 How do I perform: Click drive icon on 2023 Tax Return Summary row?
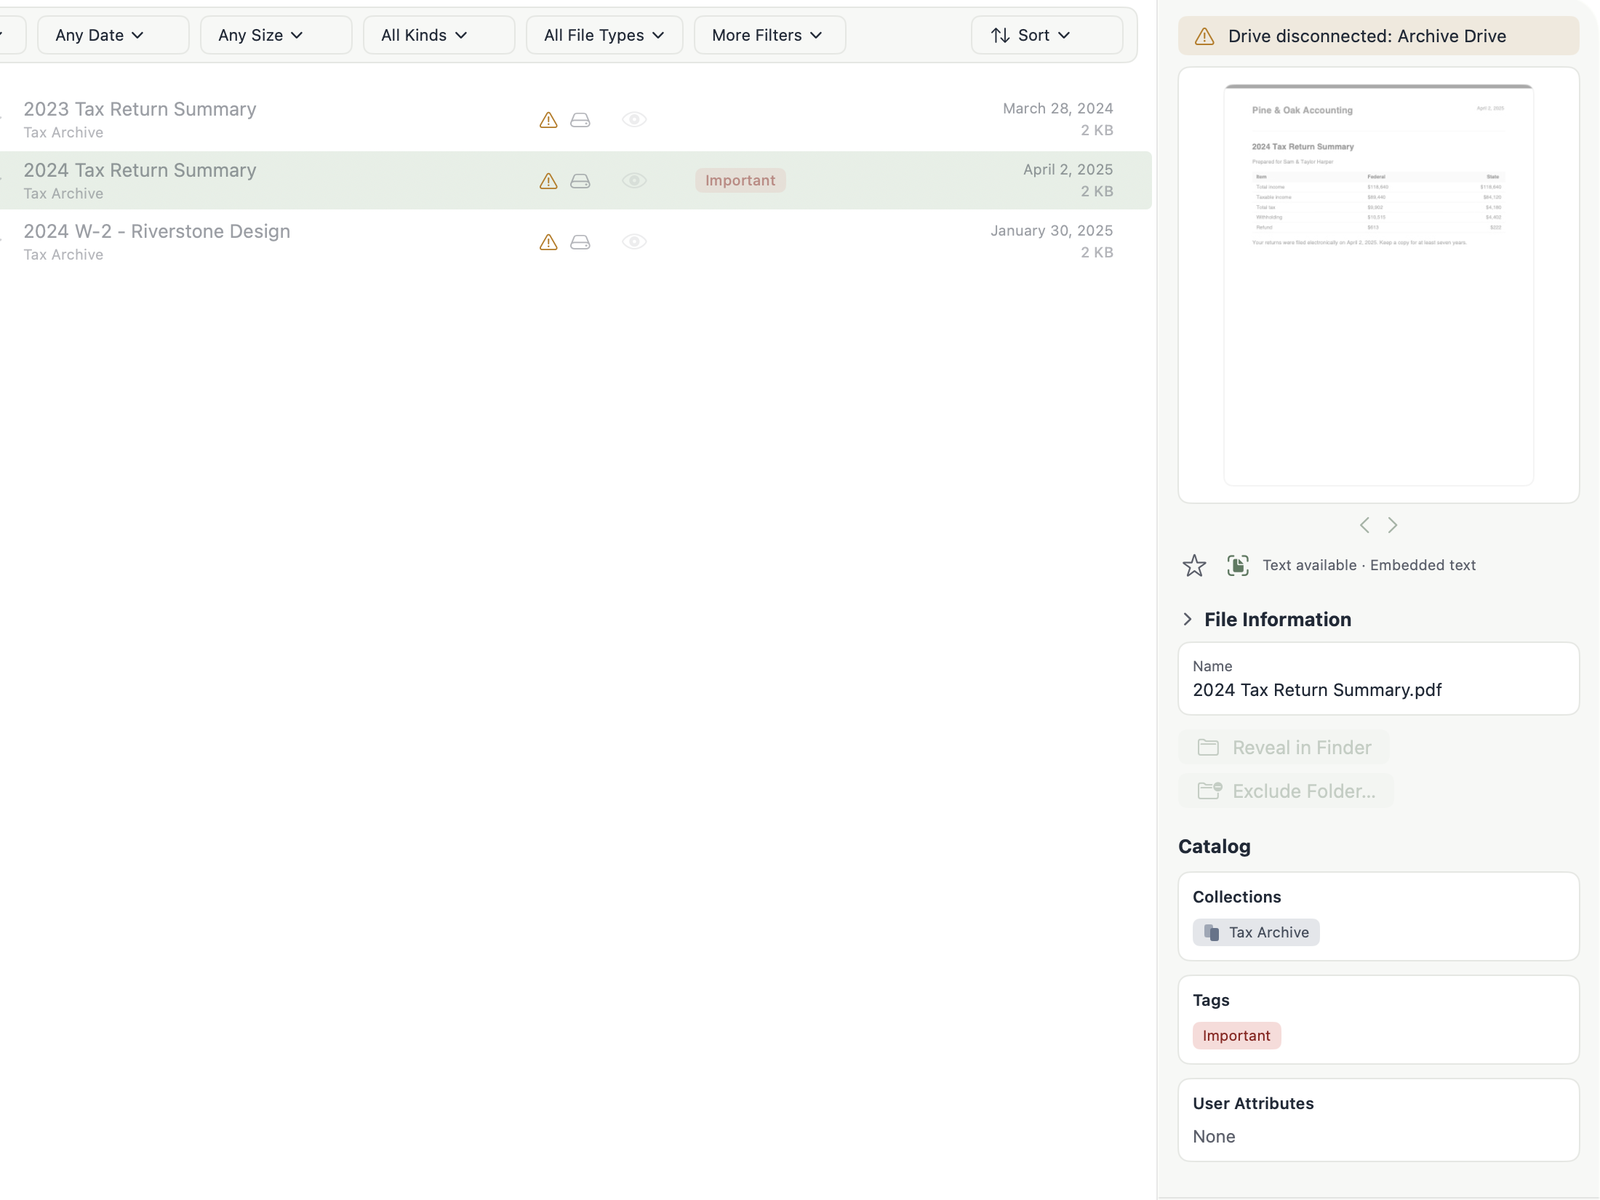pyautogui.click(x=580, y=120)
